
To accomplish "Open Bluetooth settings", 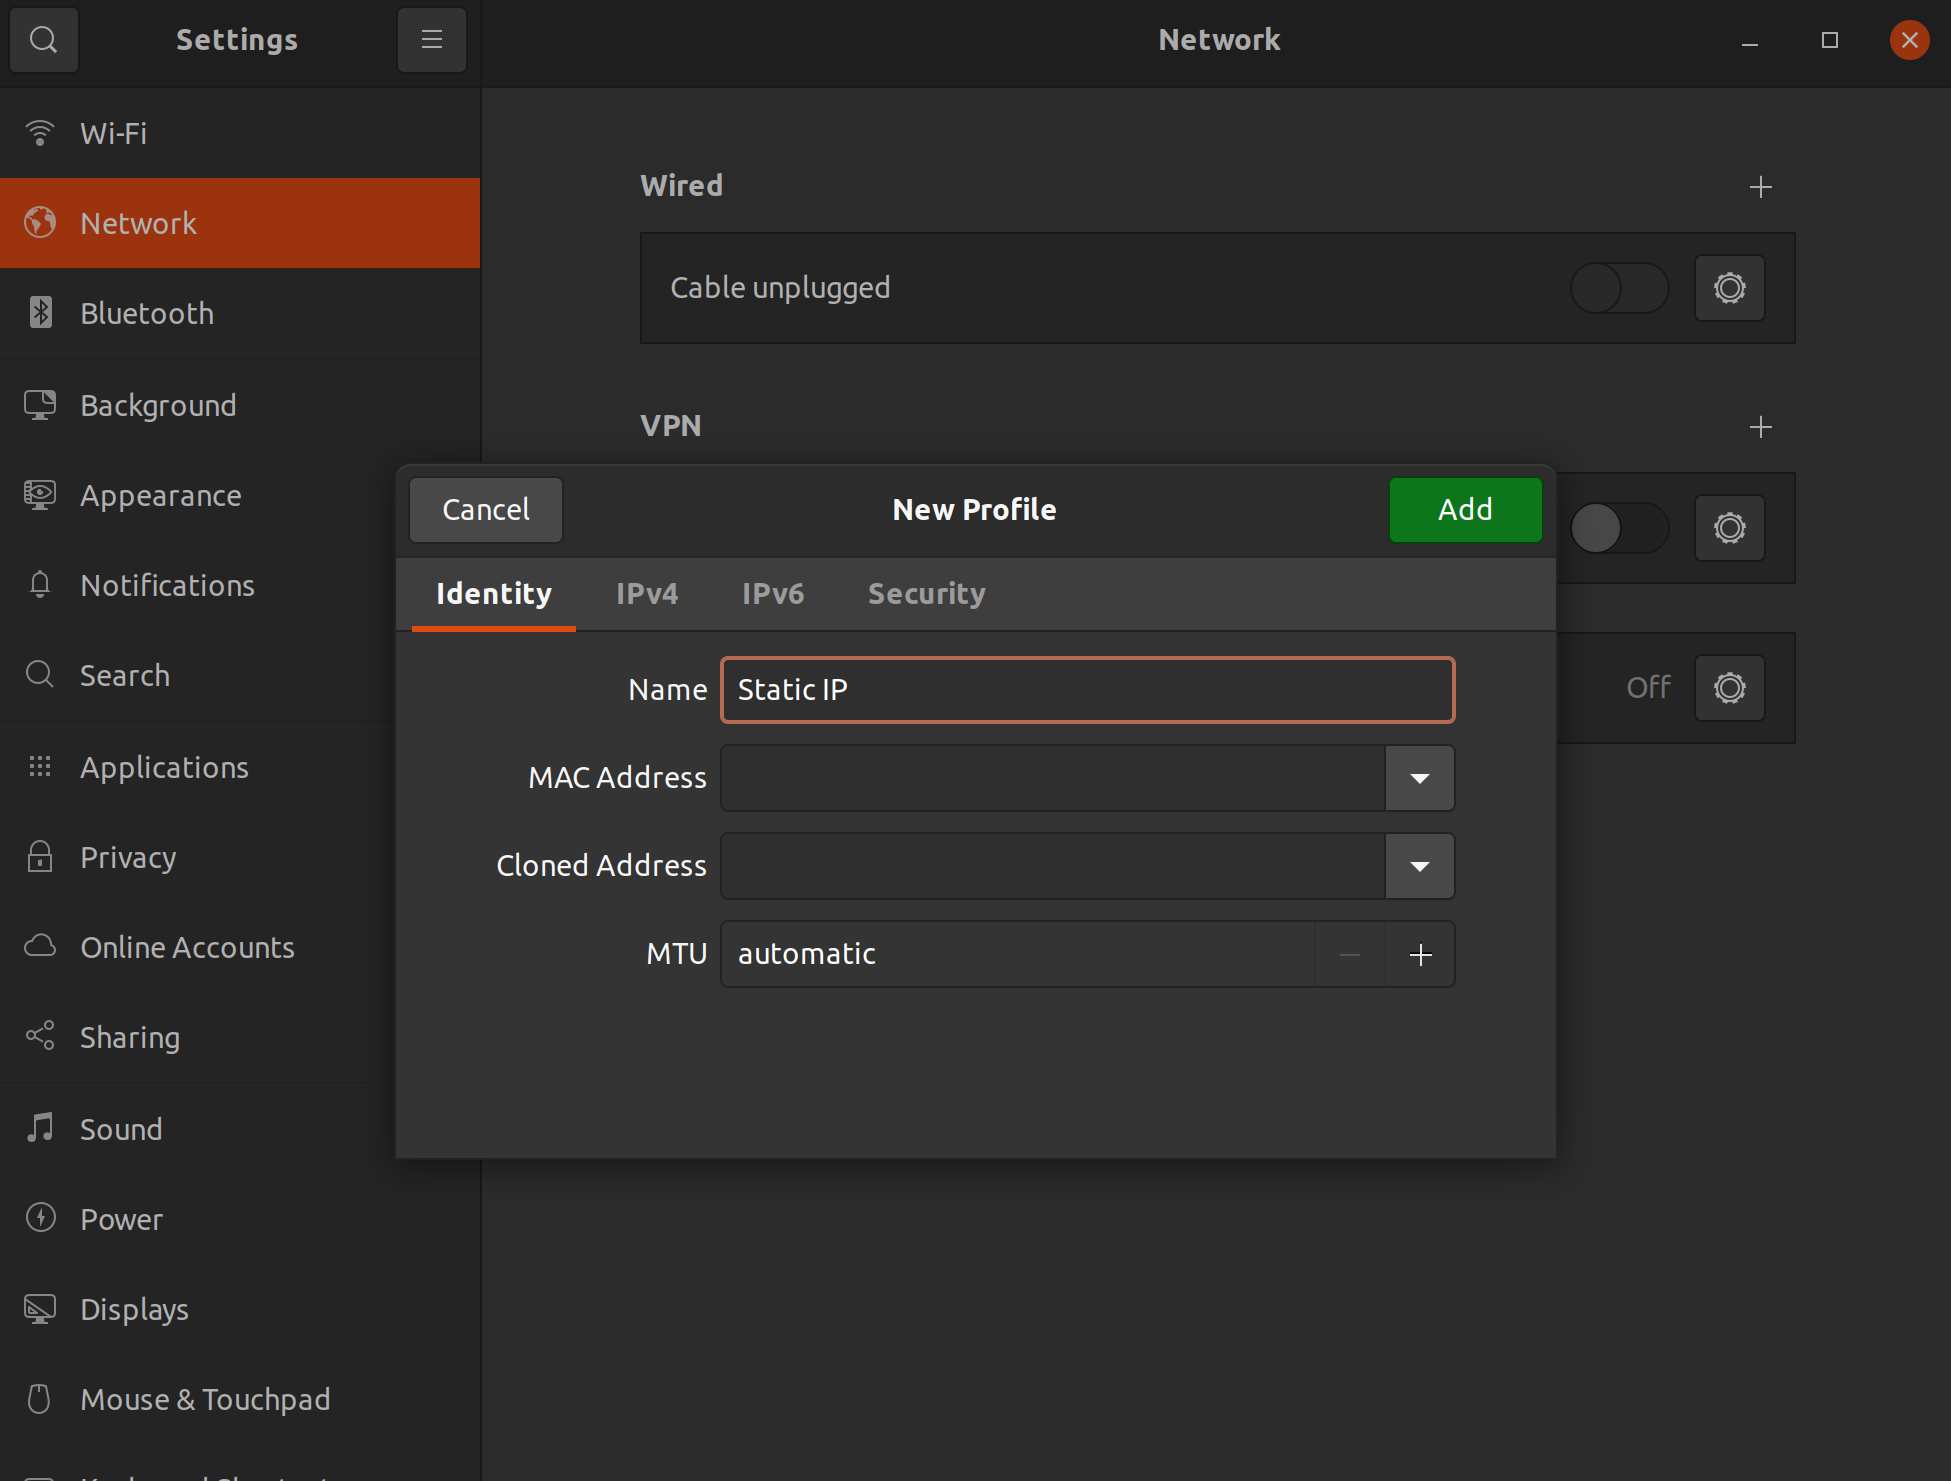I will 240,313.
